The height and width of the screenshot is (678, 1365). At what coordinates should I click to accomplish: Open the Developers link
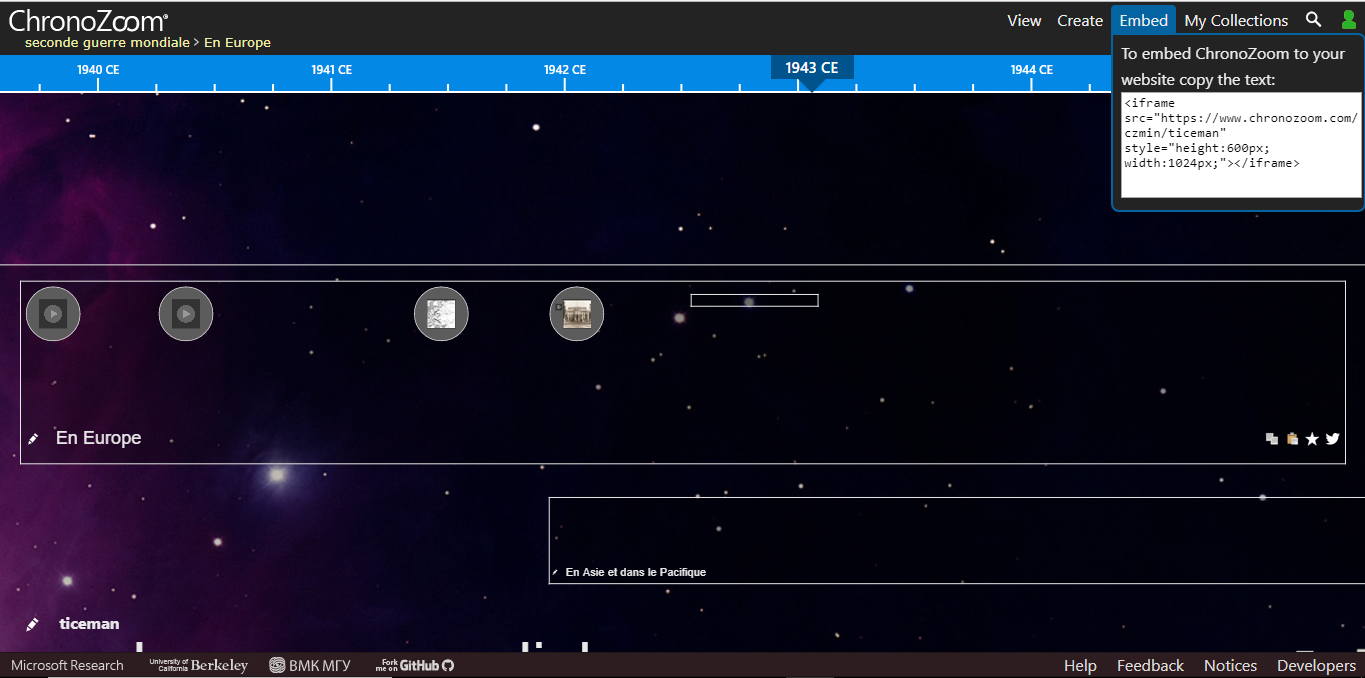click(x=1316, y=665)
